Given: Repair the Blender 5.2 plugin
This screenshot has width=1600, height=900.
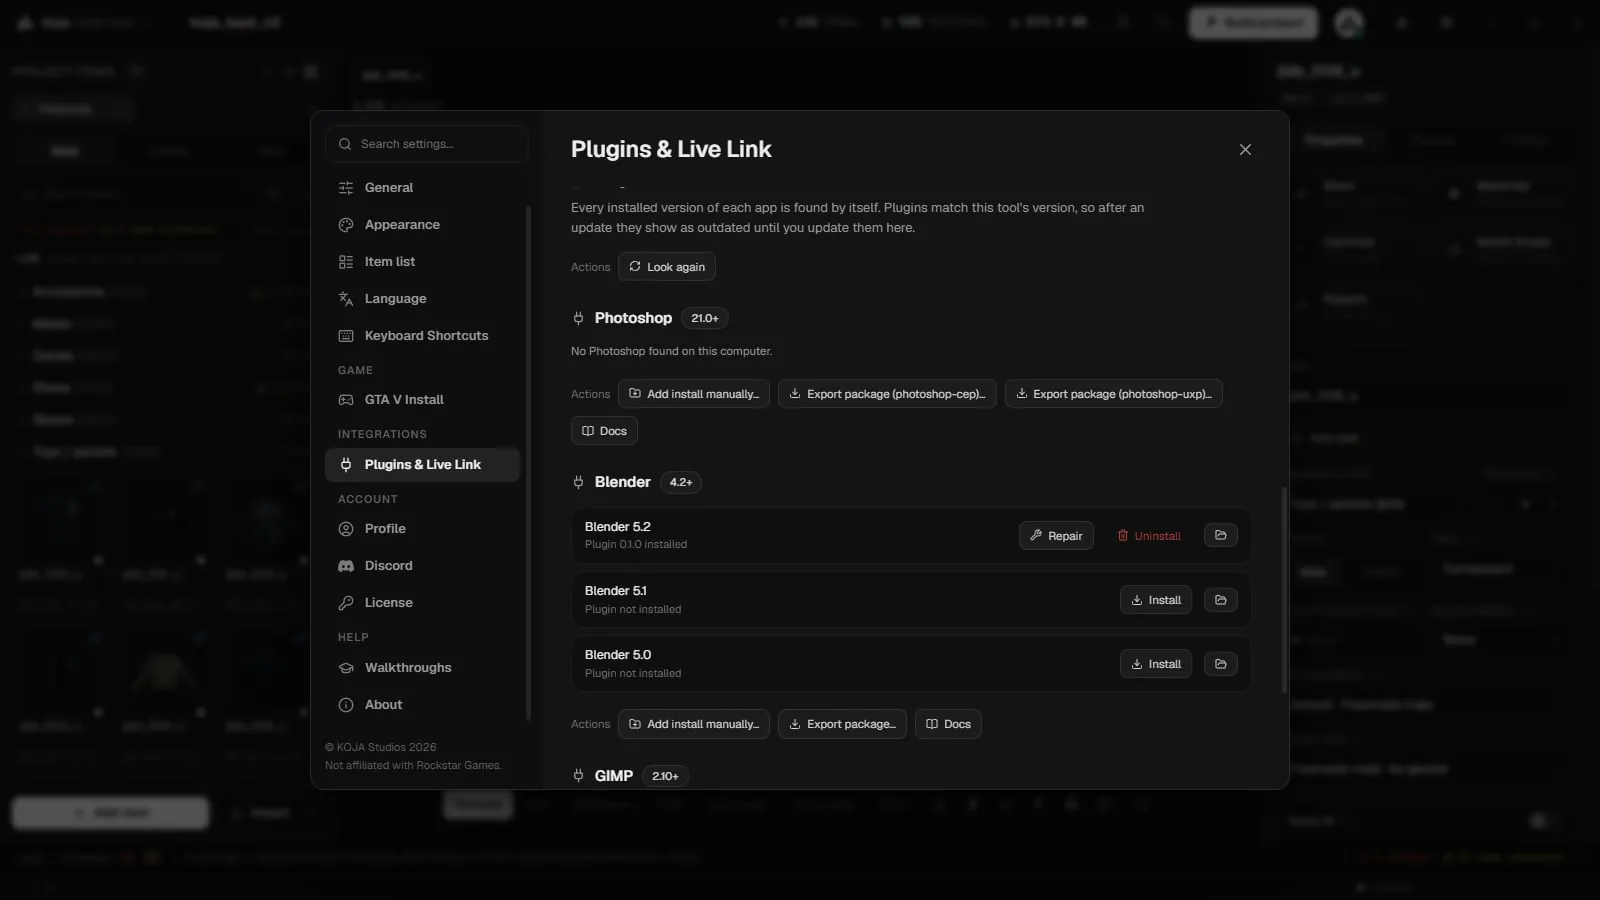Looking at the screenshot, I should [1057, 536].
